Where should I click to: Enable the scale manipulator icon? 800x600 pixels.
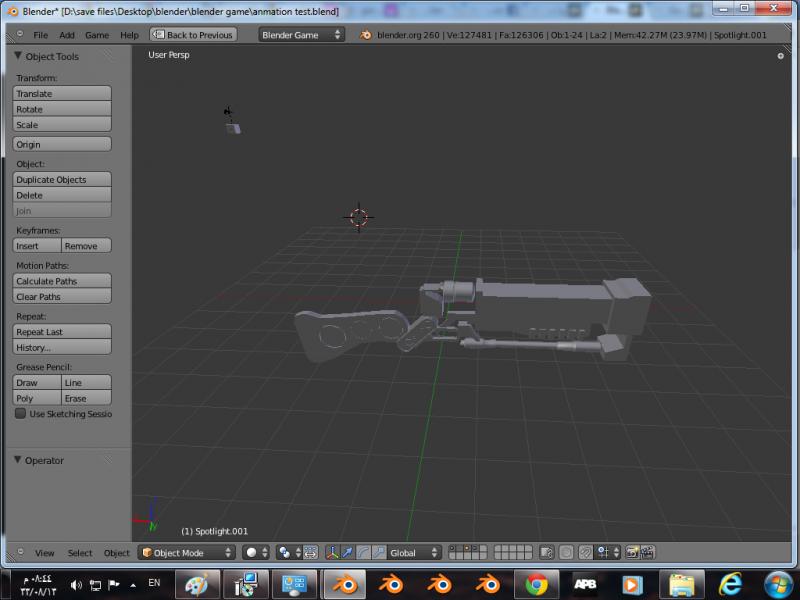379,553
